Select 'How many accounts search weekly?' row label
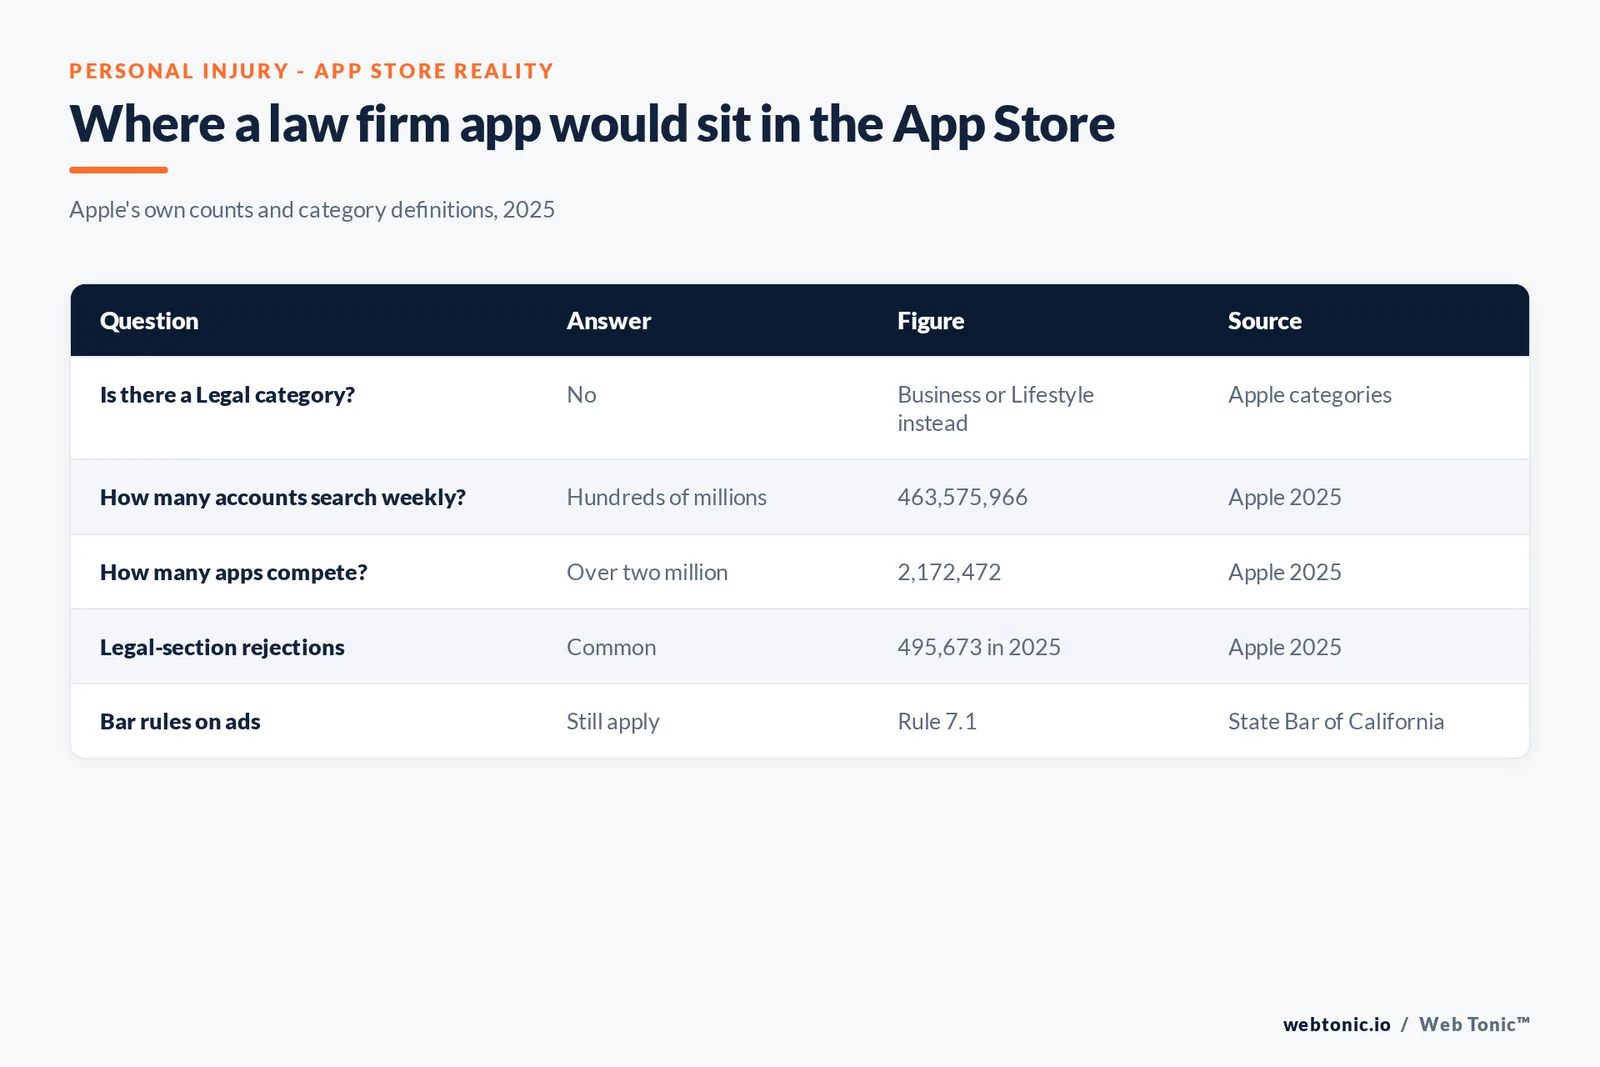 (x=283, y=497)
